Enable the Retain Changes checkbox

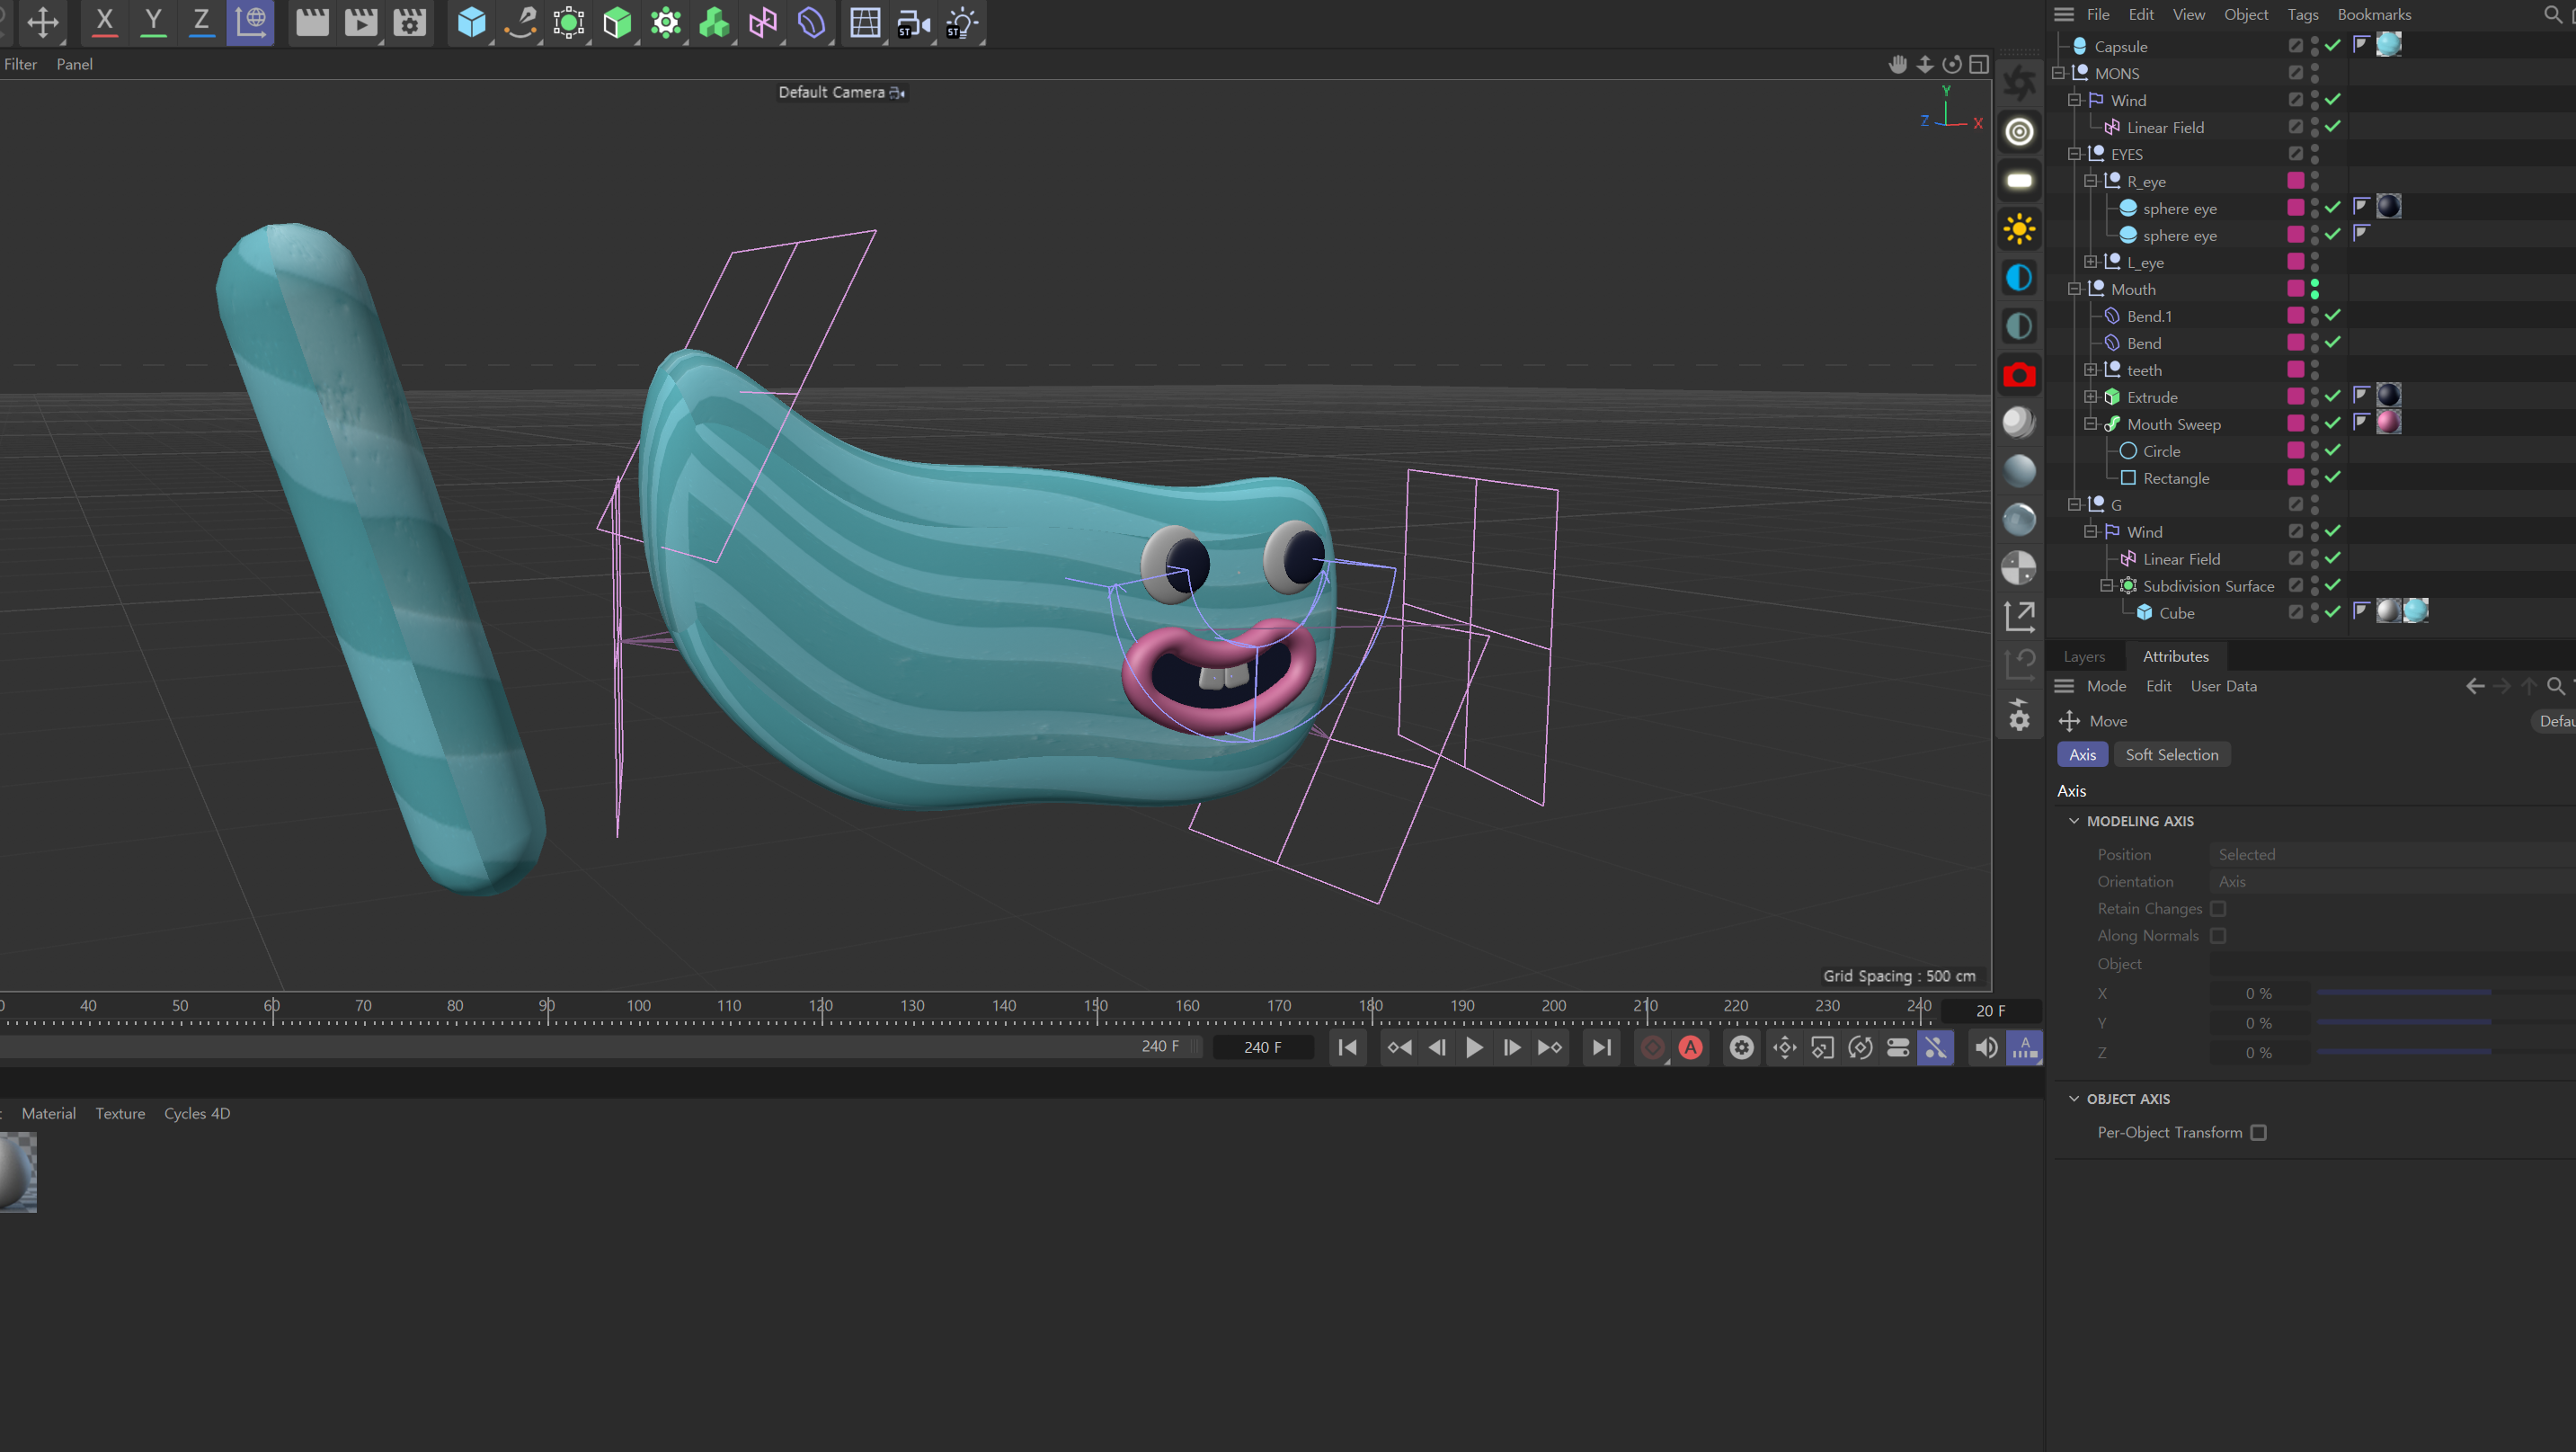pos(2218,908)
